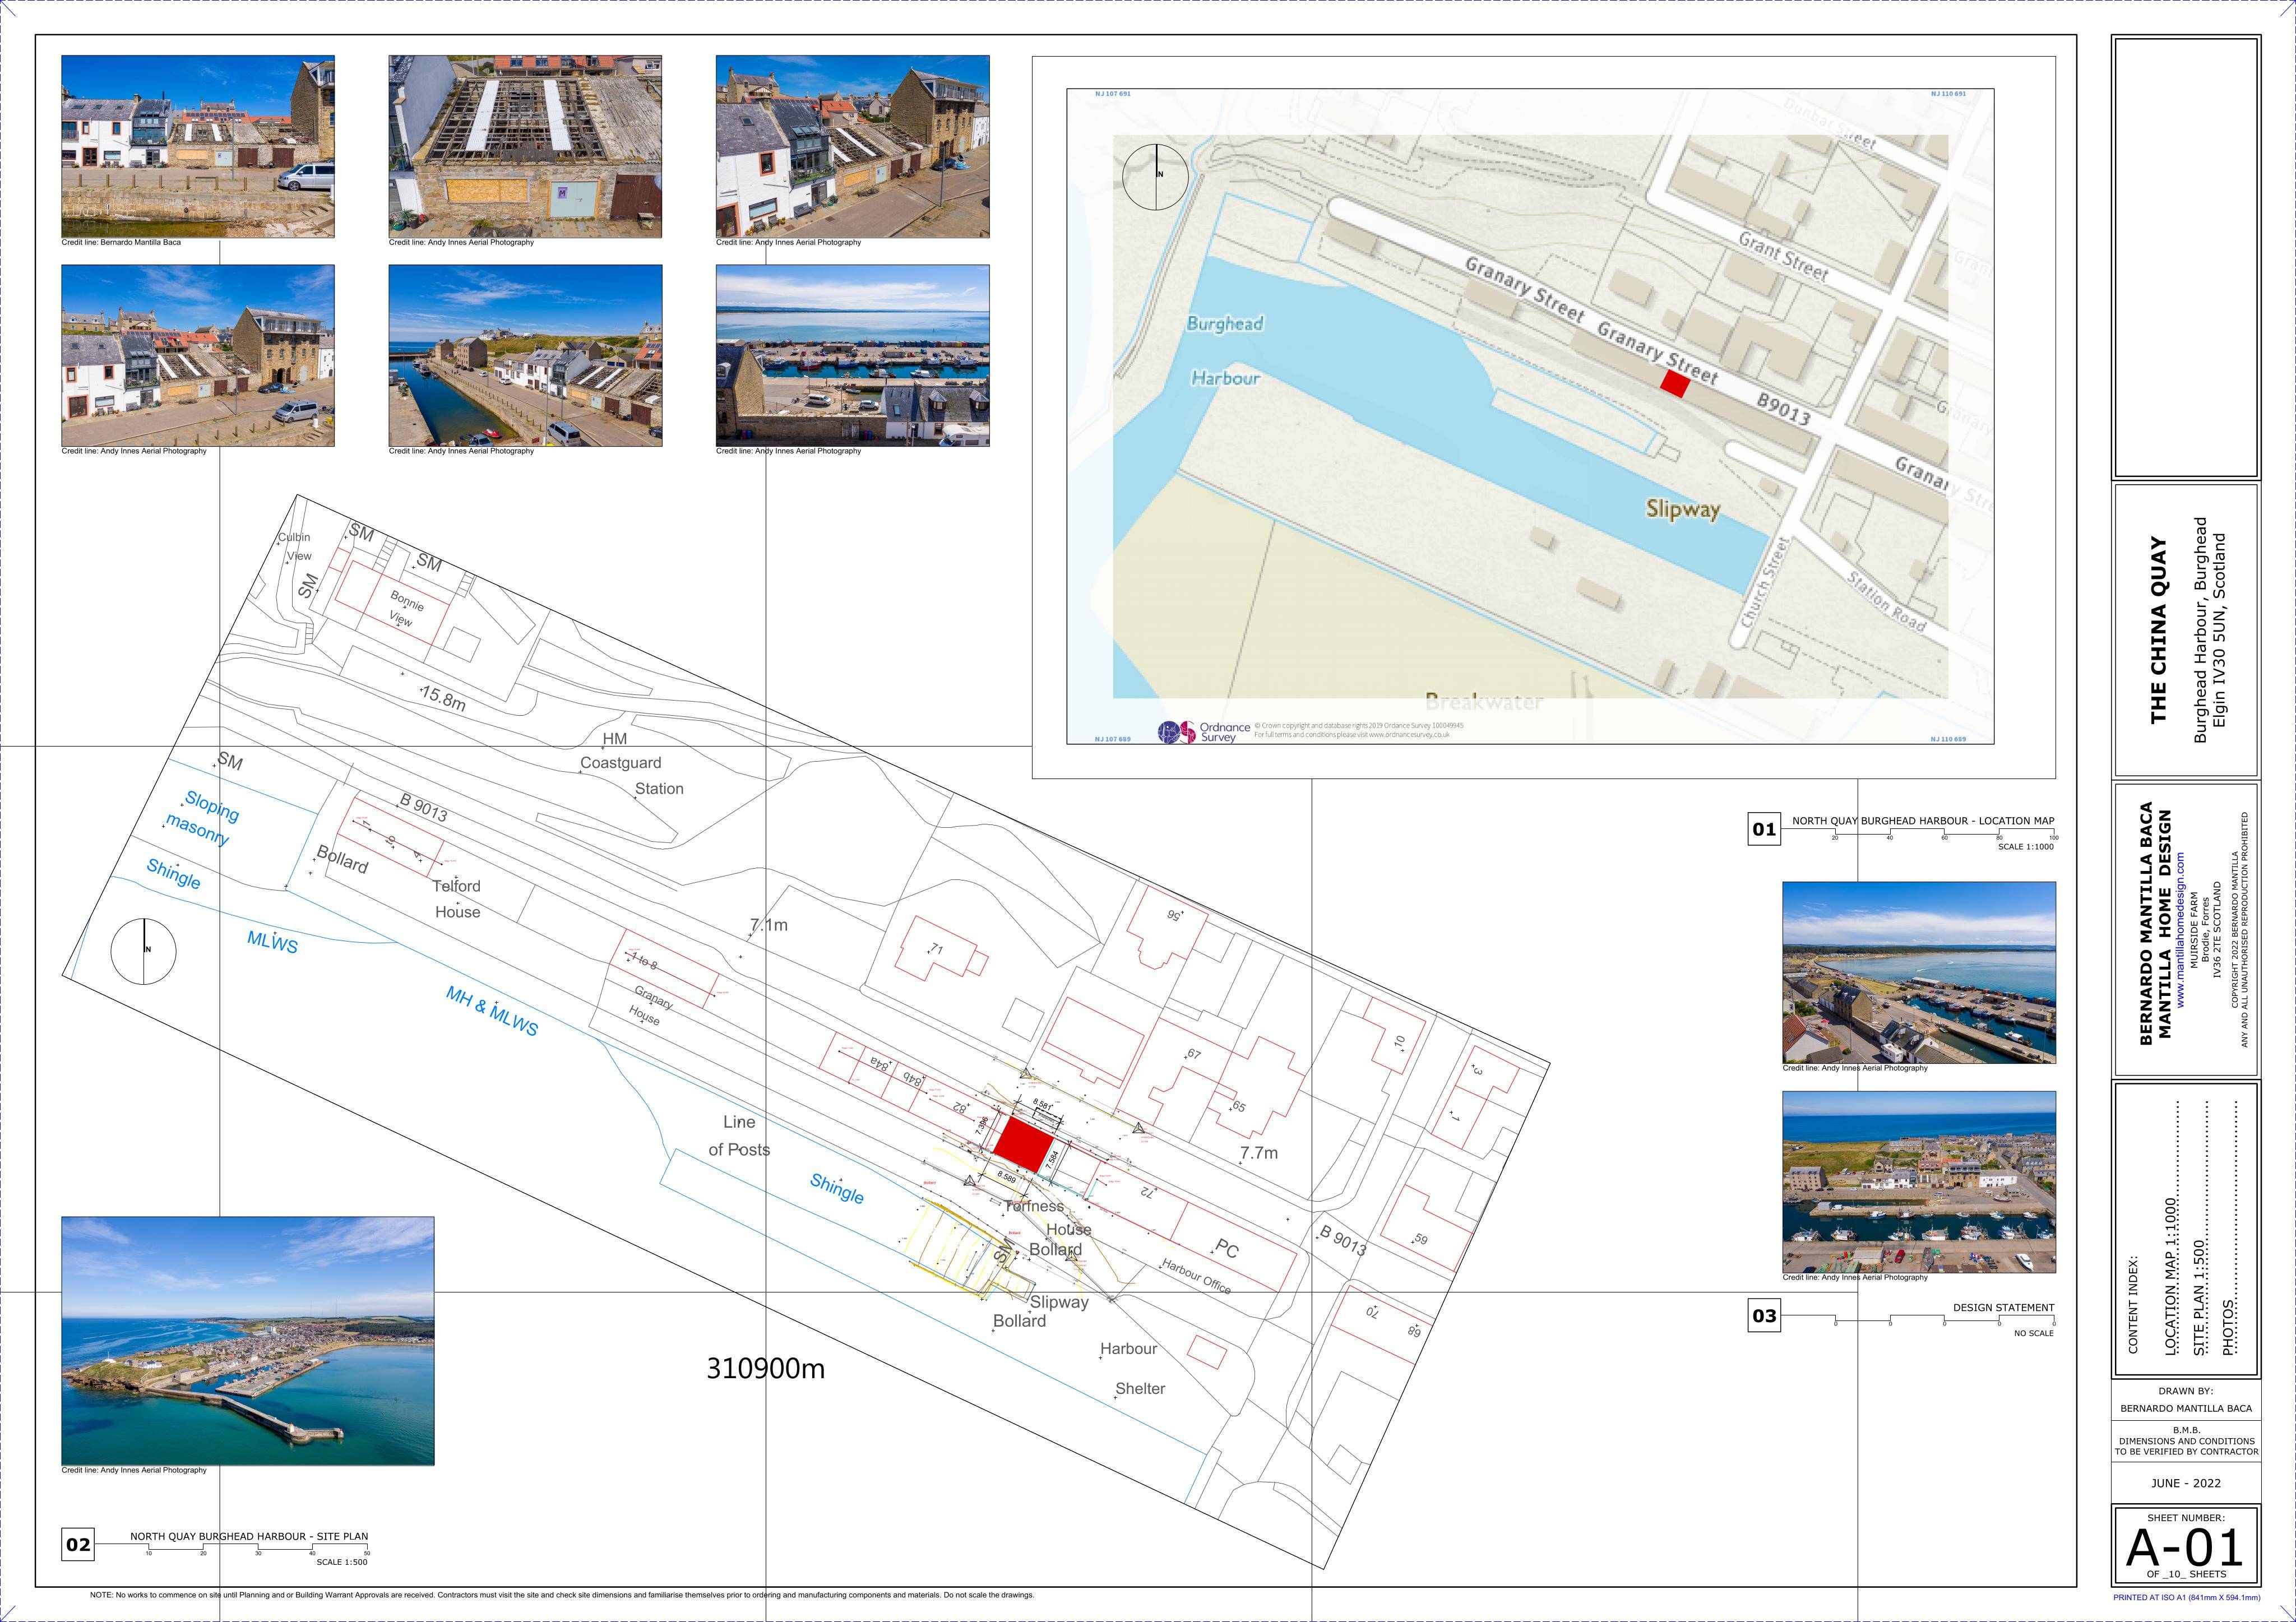The height and width of the screenshot is (1622, 2296).
Task: Click the north arrow on the location map
Action: click(1156, 176)
